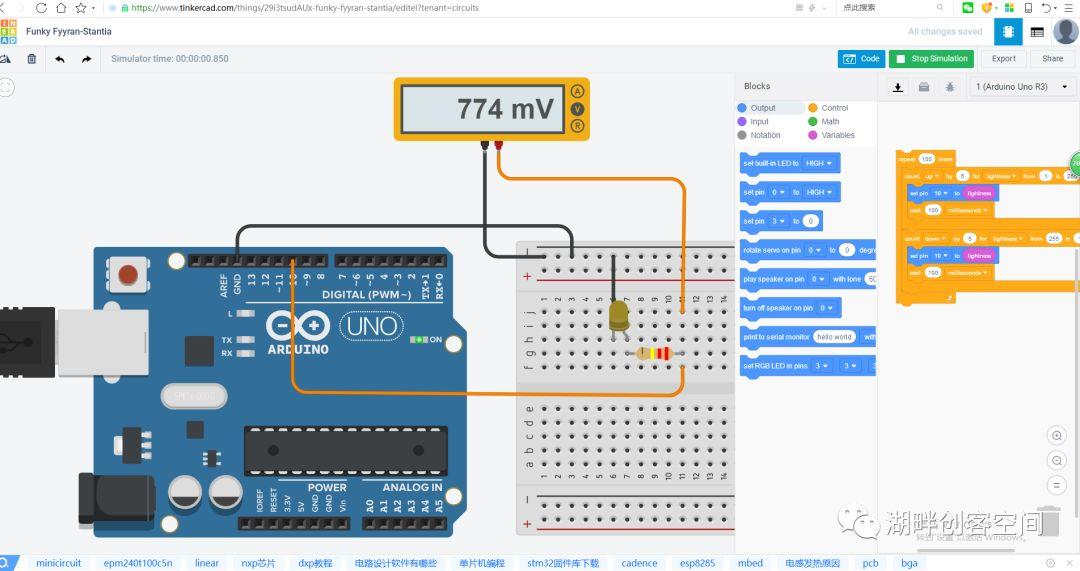Click the hello world text field in print block

pyautogui.click(x=834, y=337)
